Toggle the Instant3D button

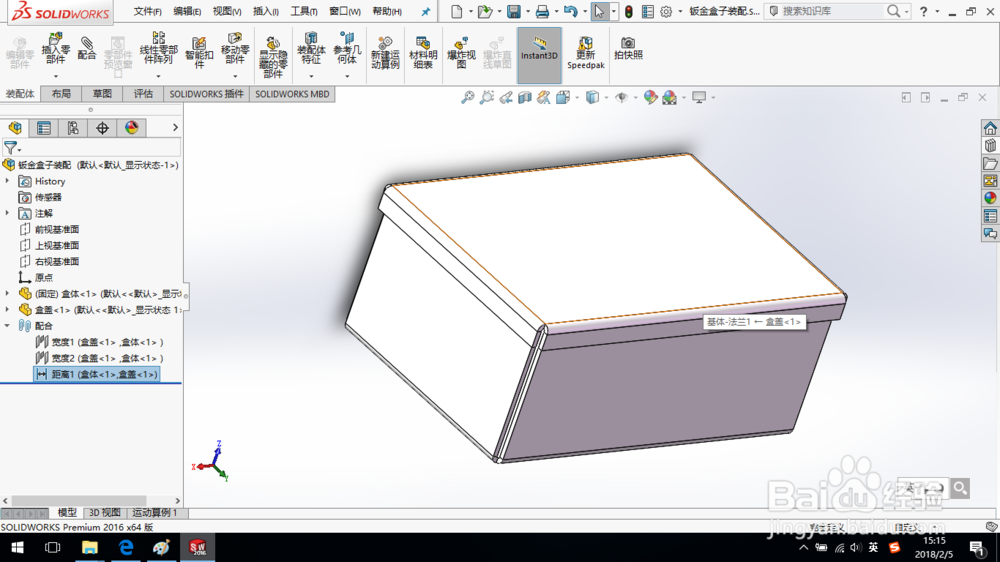point(539,55)
